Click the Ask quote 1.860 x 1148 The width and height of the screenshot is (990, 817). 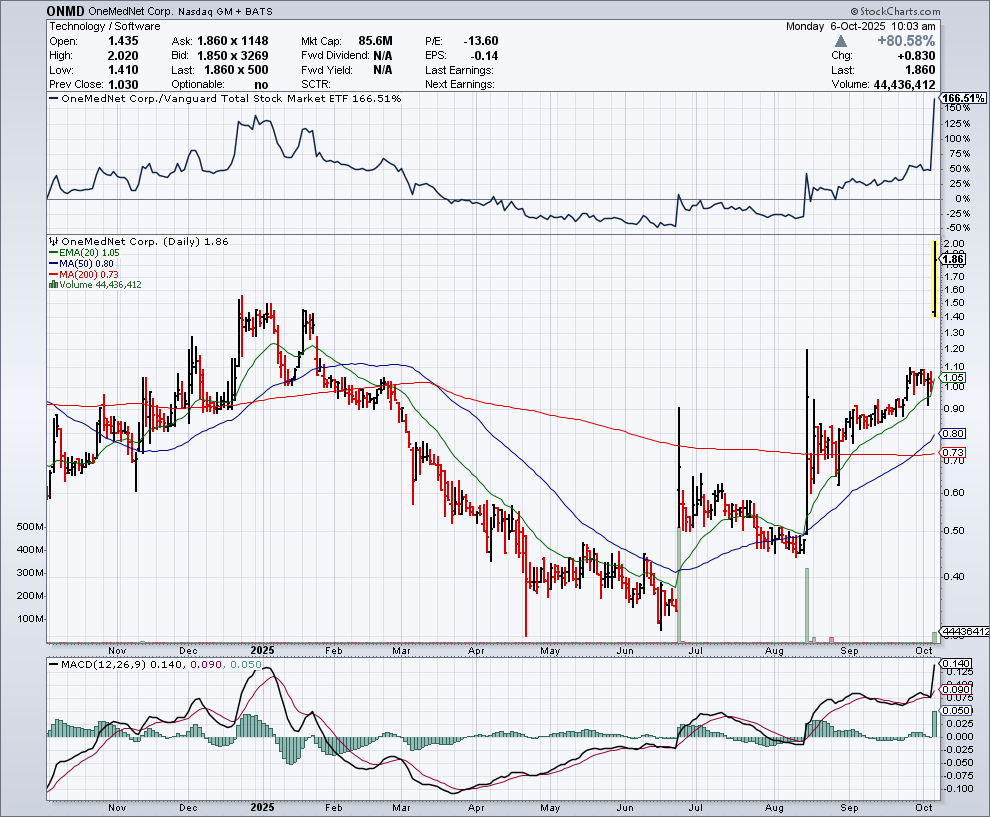(x=232, y=41)
